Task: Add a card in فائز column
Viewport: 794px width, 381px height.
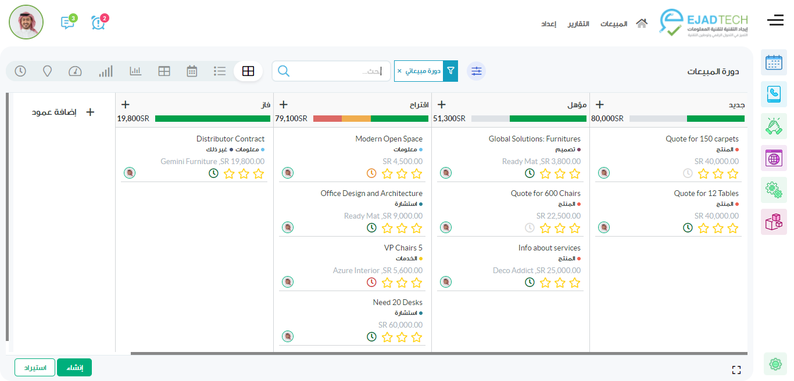Action: tap(126, 105)
